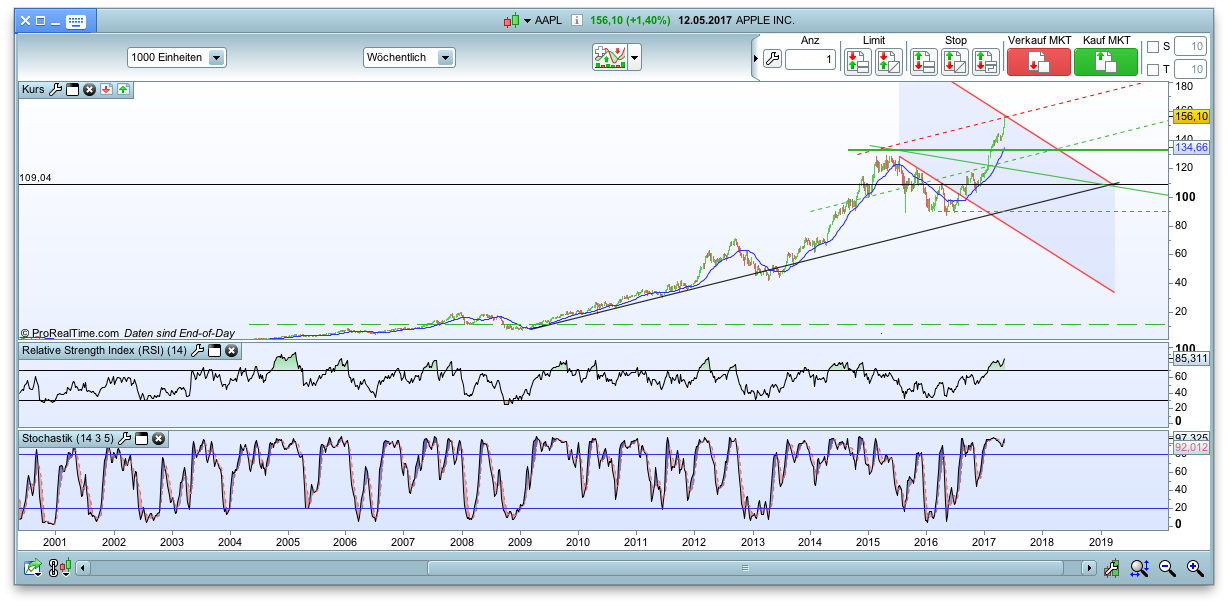Image resolution: width=1228 pixels, height=605 pixels.
Task: Open Kurs panel wrench settings
Action: pos(56,90)
